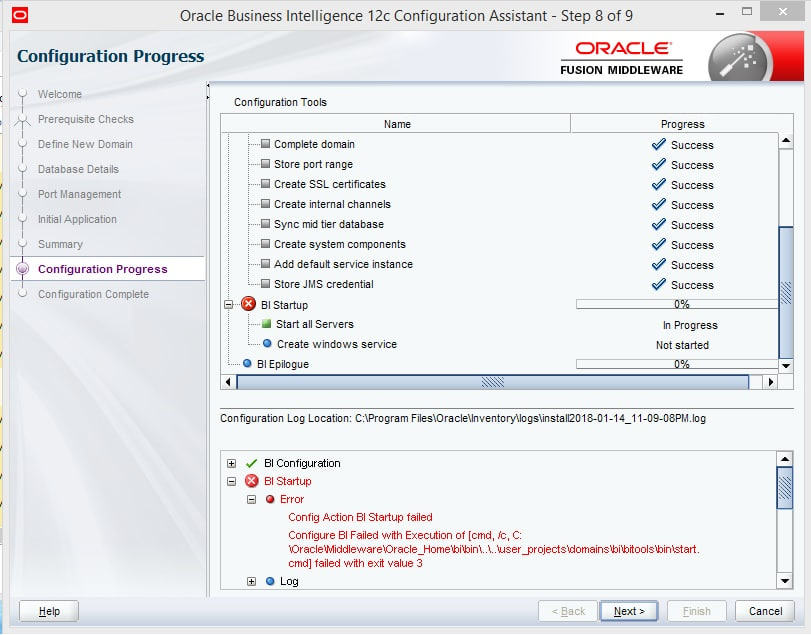
Task: Click the success checkmark for Complete domain
Action: pyautogui.click(x=658, y=144)
